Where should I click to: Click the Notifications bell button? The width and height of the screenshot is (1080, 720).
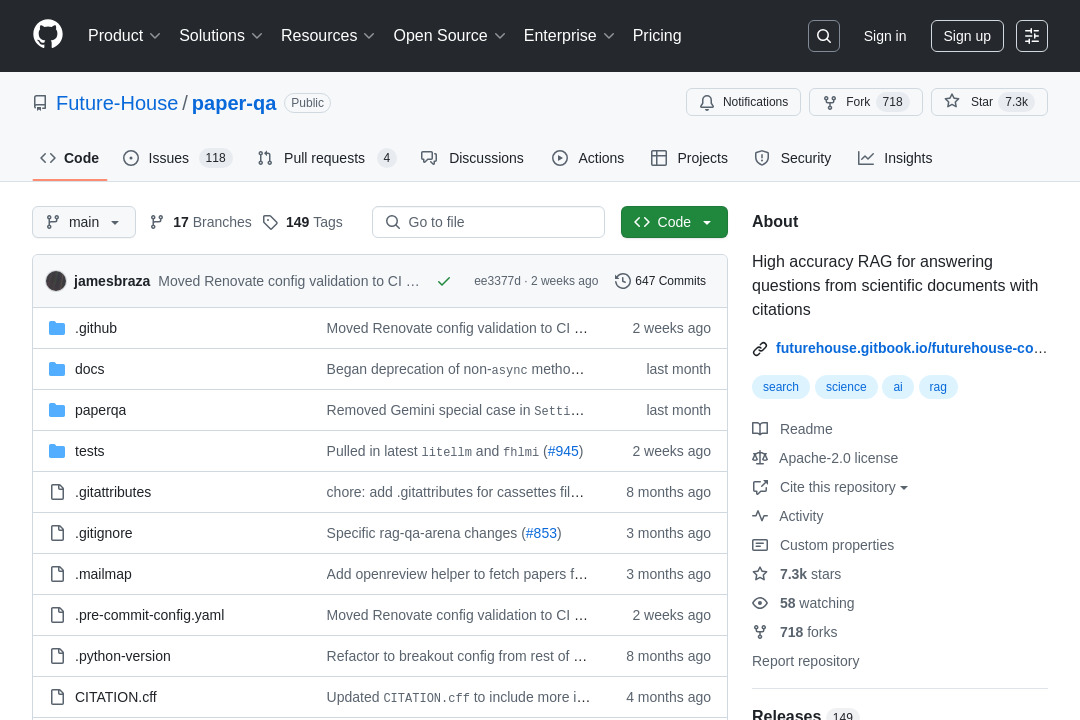tap(743, 102)
